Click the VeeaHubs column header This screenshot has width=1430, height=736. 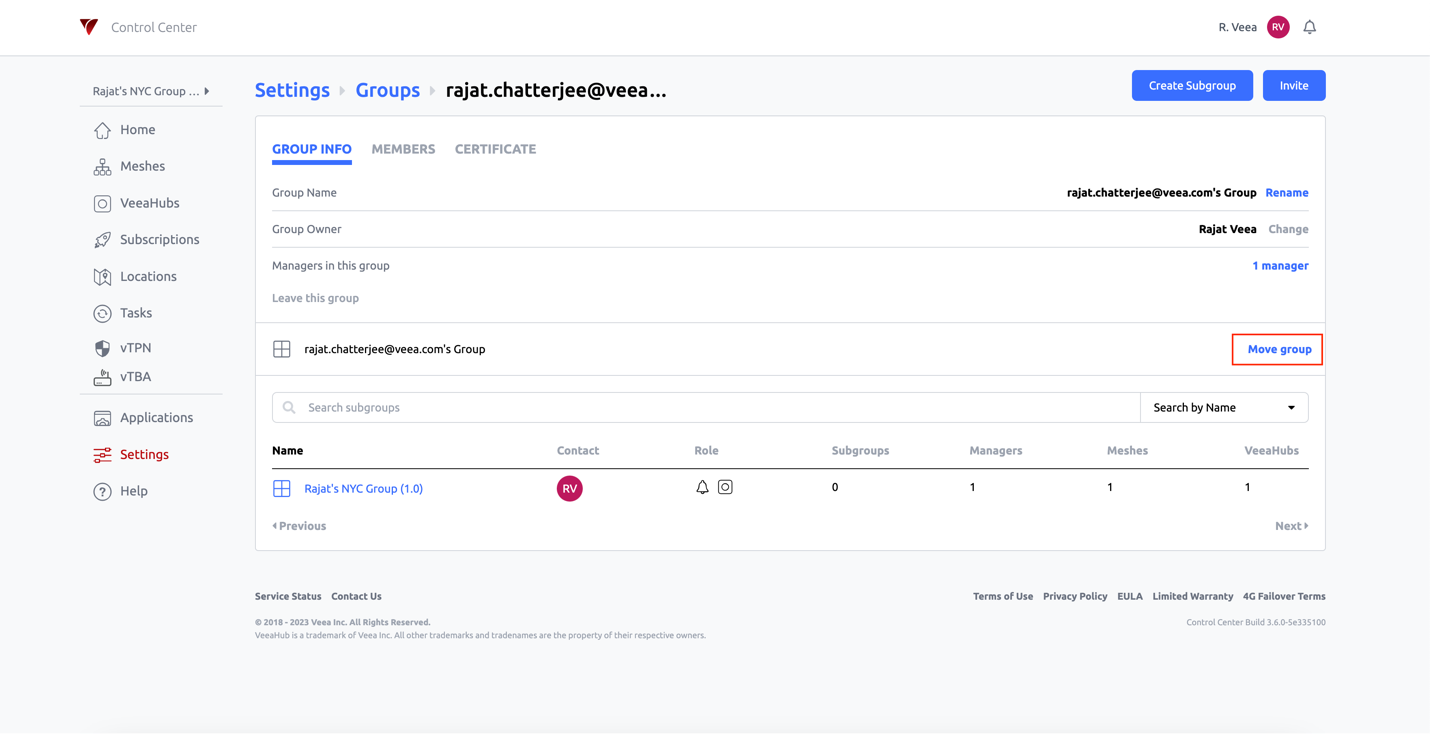1271,451
